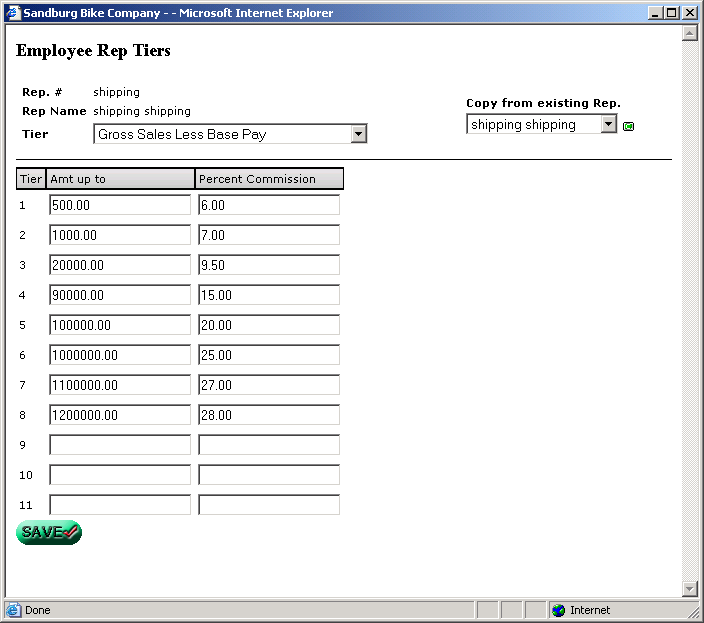Click the tier 1 Percent Commission field

tap(269, 205)
